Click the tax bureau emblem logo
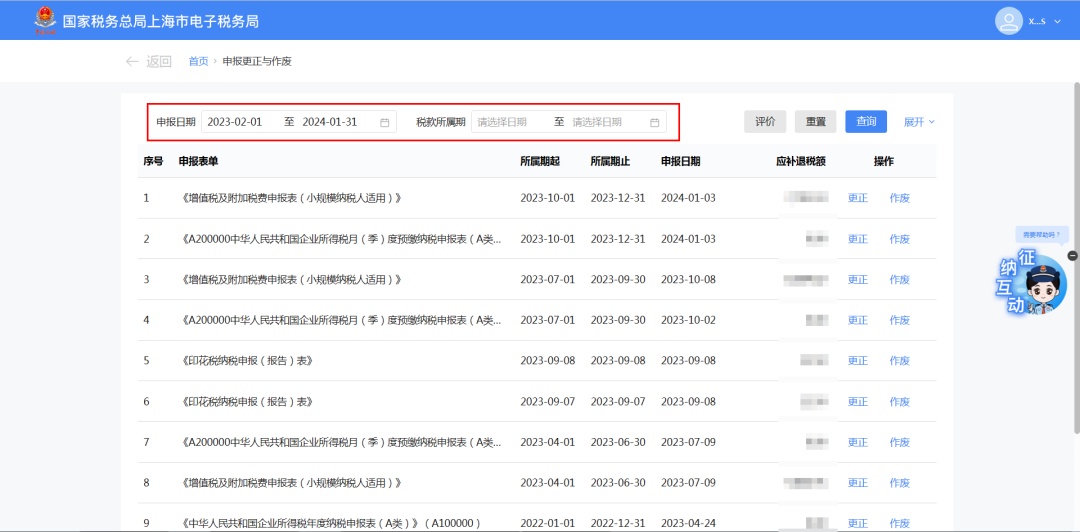 click(44, 20)
